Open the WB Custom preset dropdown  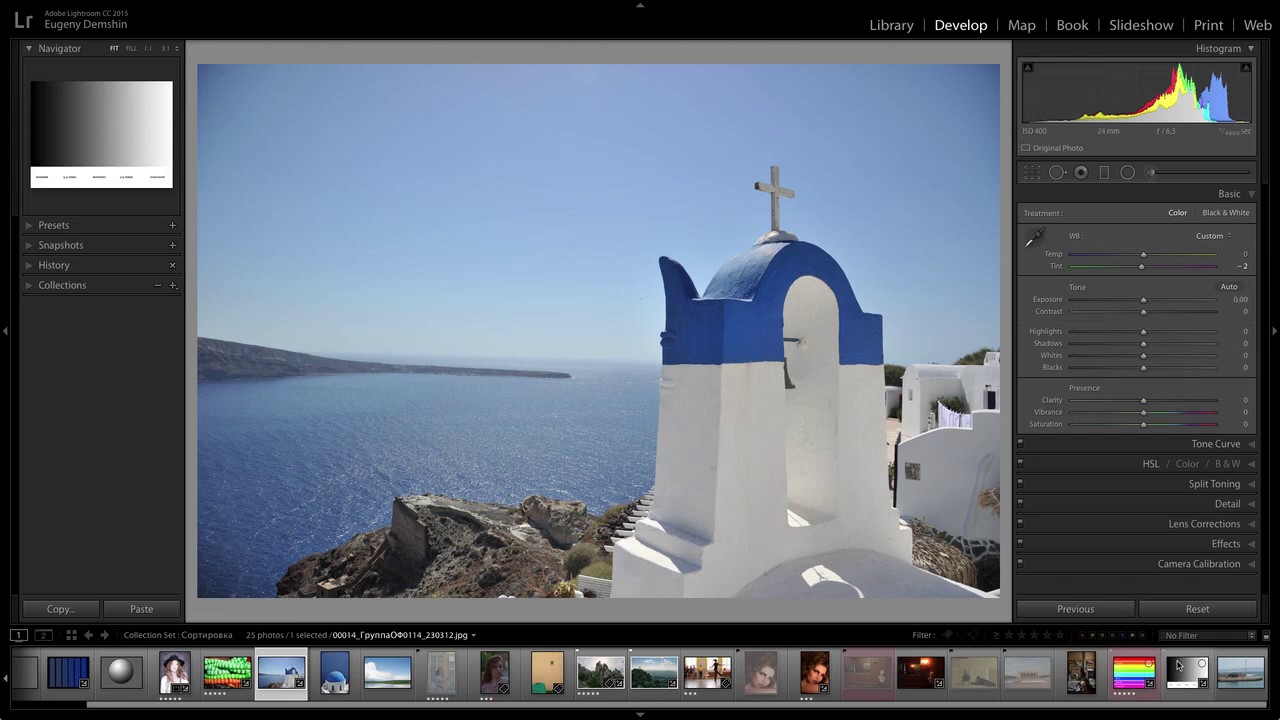(1214, 236)
